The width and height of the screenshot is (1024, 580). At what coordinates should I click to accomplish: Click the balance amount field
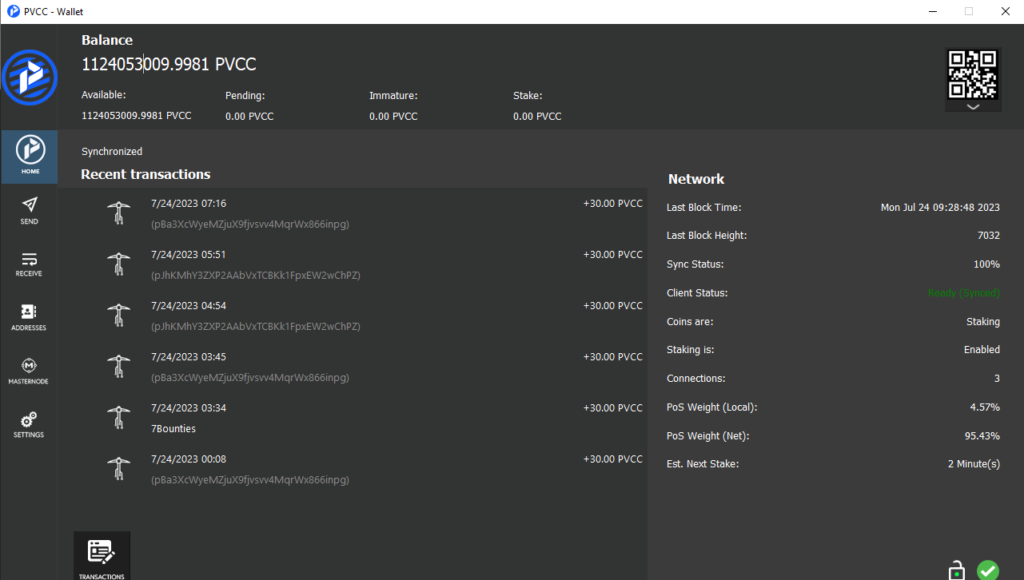(168, 63)
